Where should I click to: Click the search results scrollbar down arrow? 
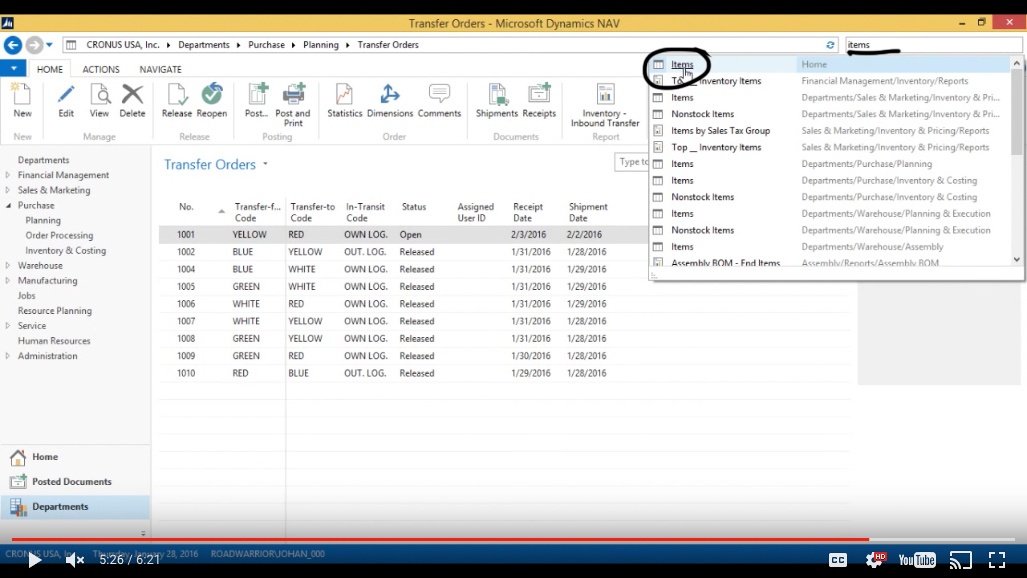click(x=1017, y=260)
